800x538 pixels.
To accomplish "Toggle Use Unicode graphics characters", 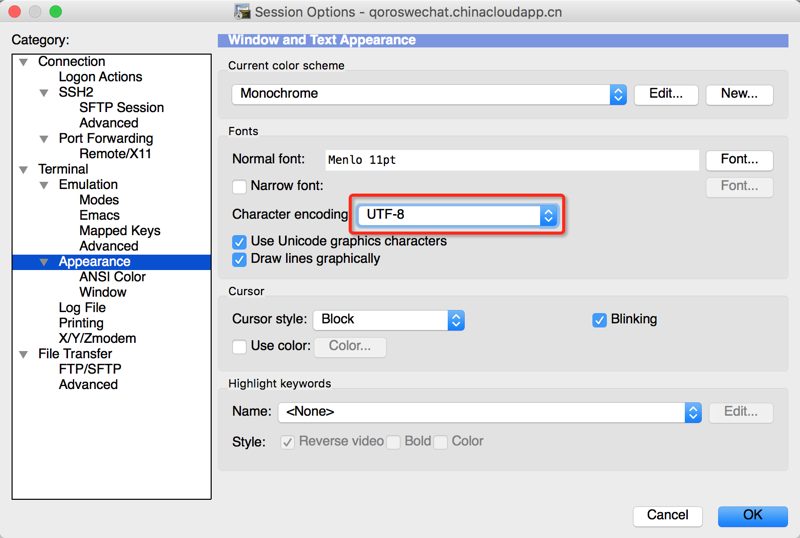I will (239, 241).
